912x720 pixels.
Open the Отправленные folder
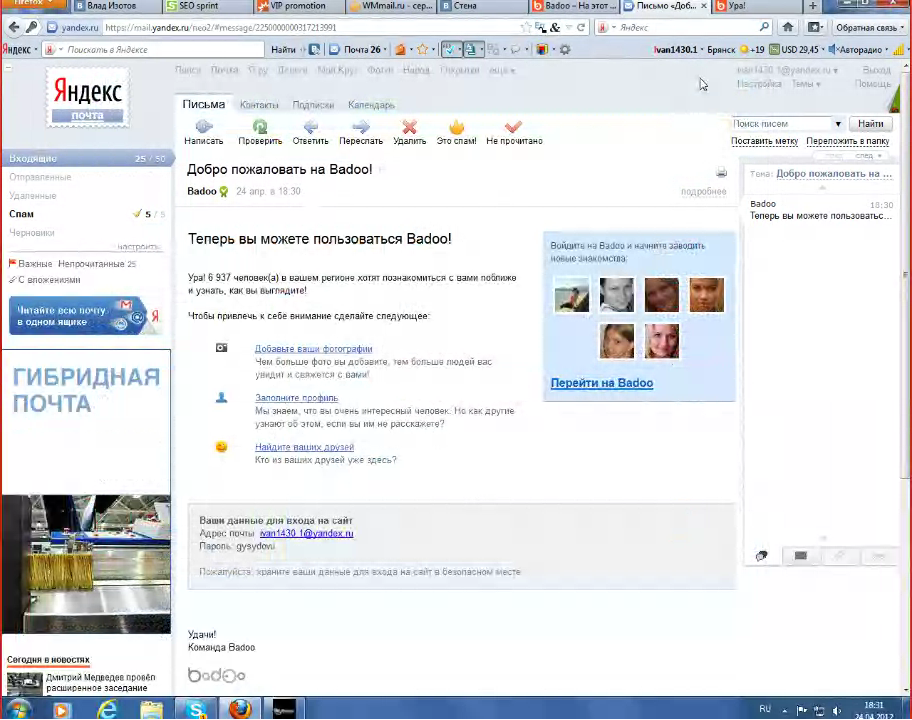click(40, 177)
